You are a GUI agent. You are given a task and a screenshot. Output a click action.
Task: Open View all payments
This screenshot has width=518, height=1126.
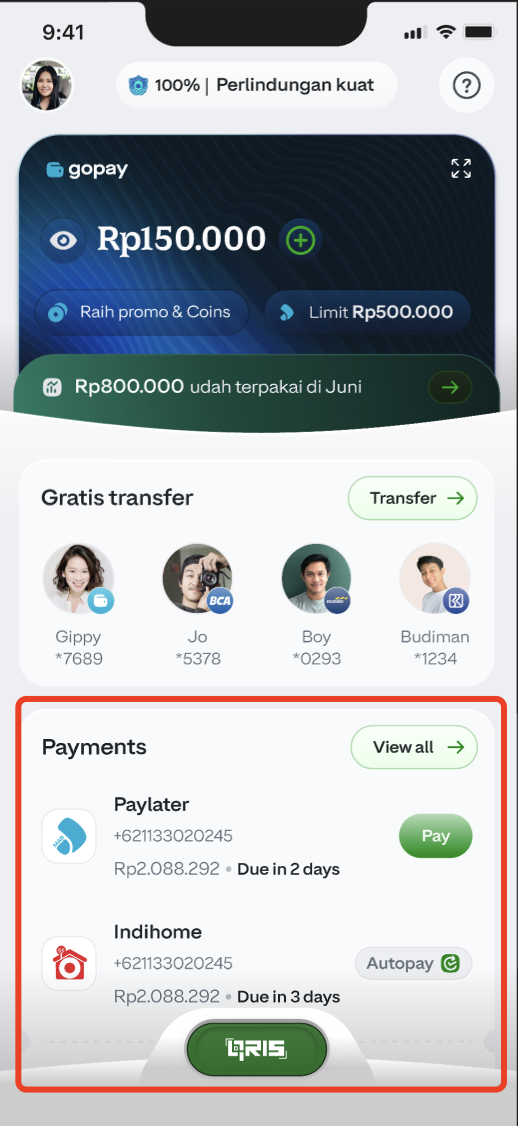point(414,748)
